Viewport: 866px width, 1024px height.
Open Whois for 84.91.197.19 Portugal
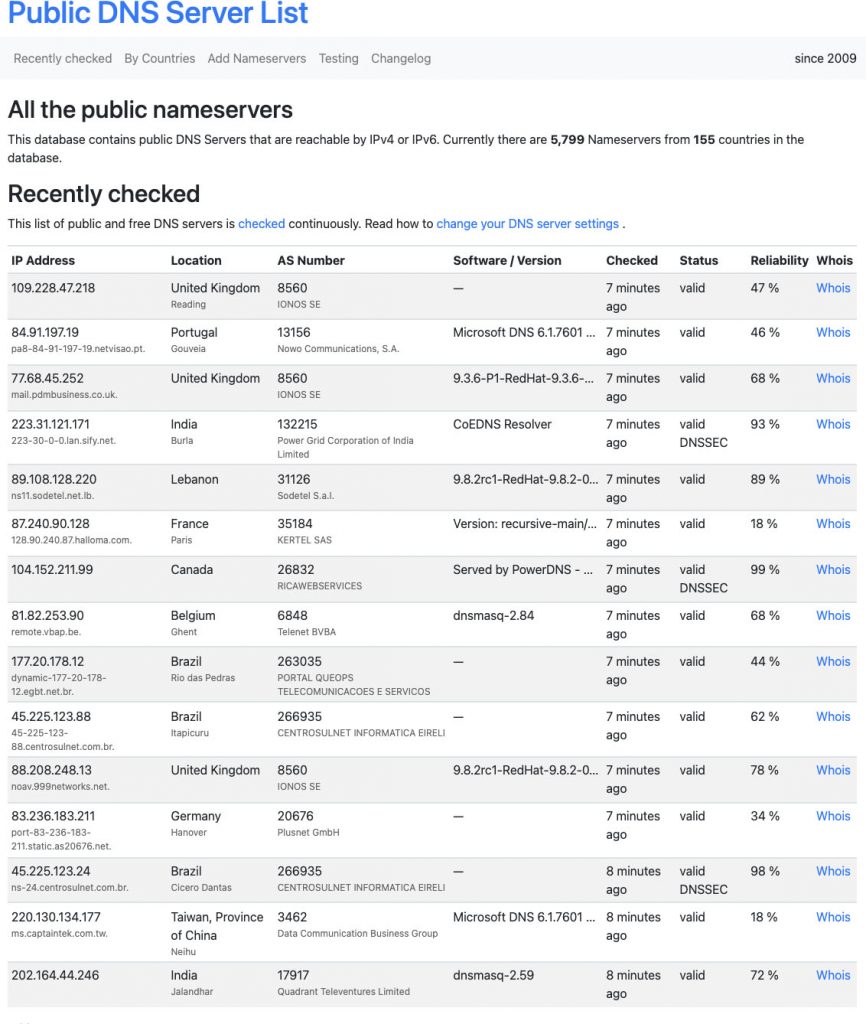(833, 333)
